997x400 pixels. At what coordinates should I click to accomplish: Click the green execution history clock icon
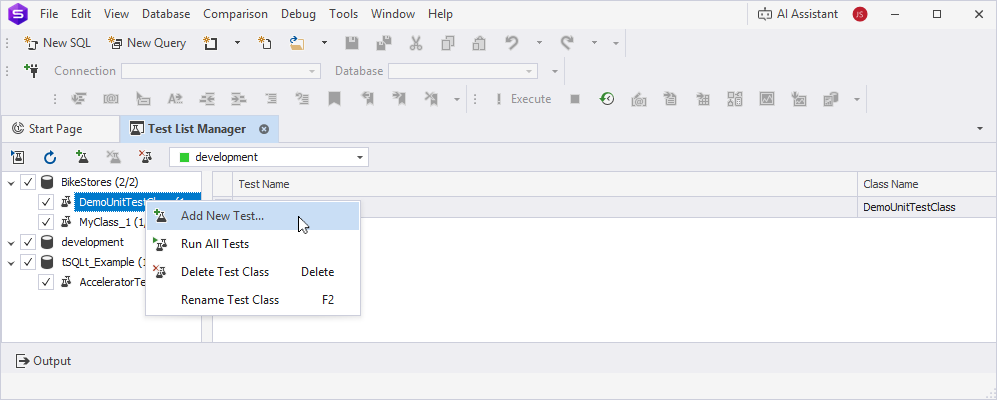[607, 99]
